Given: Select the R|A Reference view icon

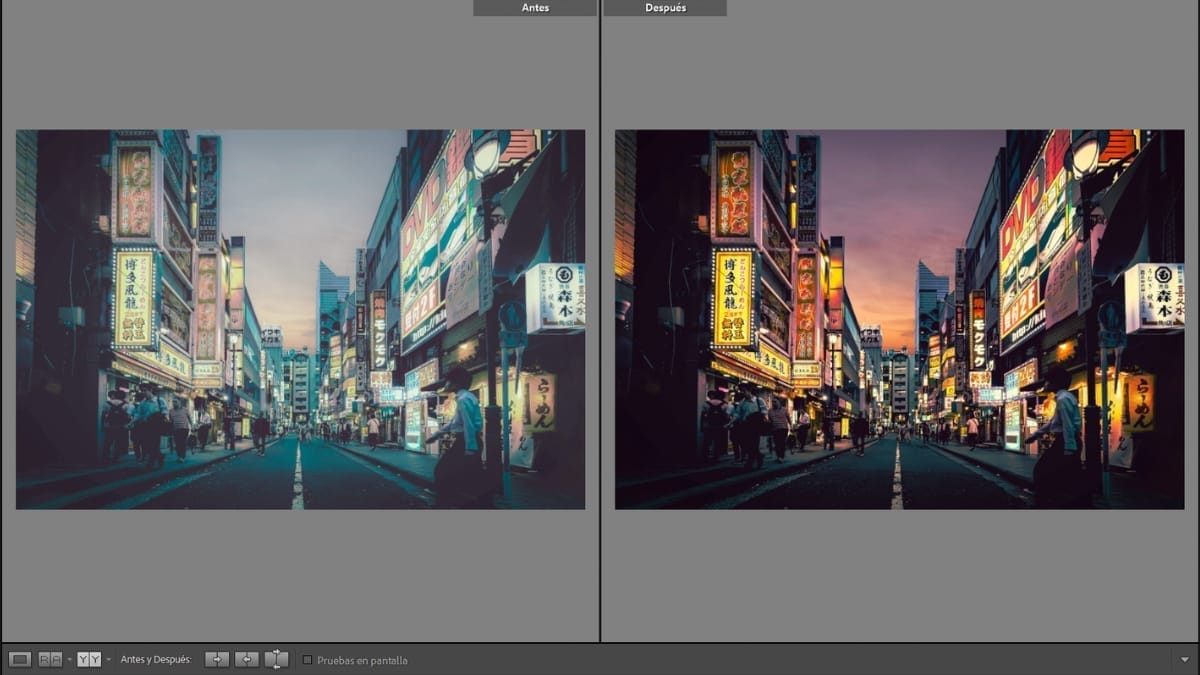Looking at the screenshot, I should [49, 659].
